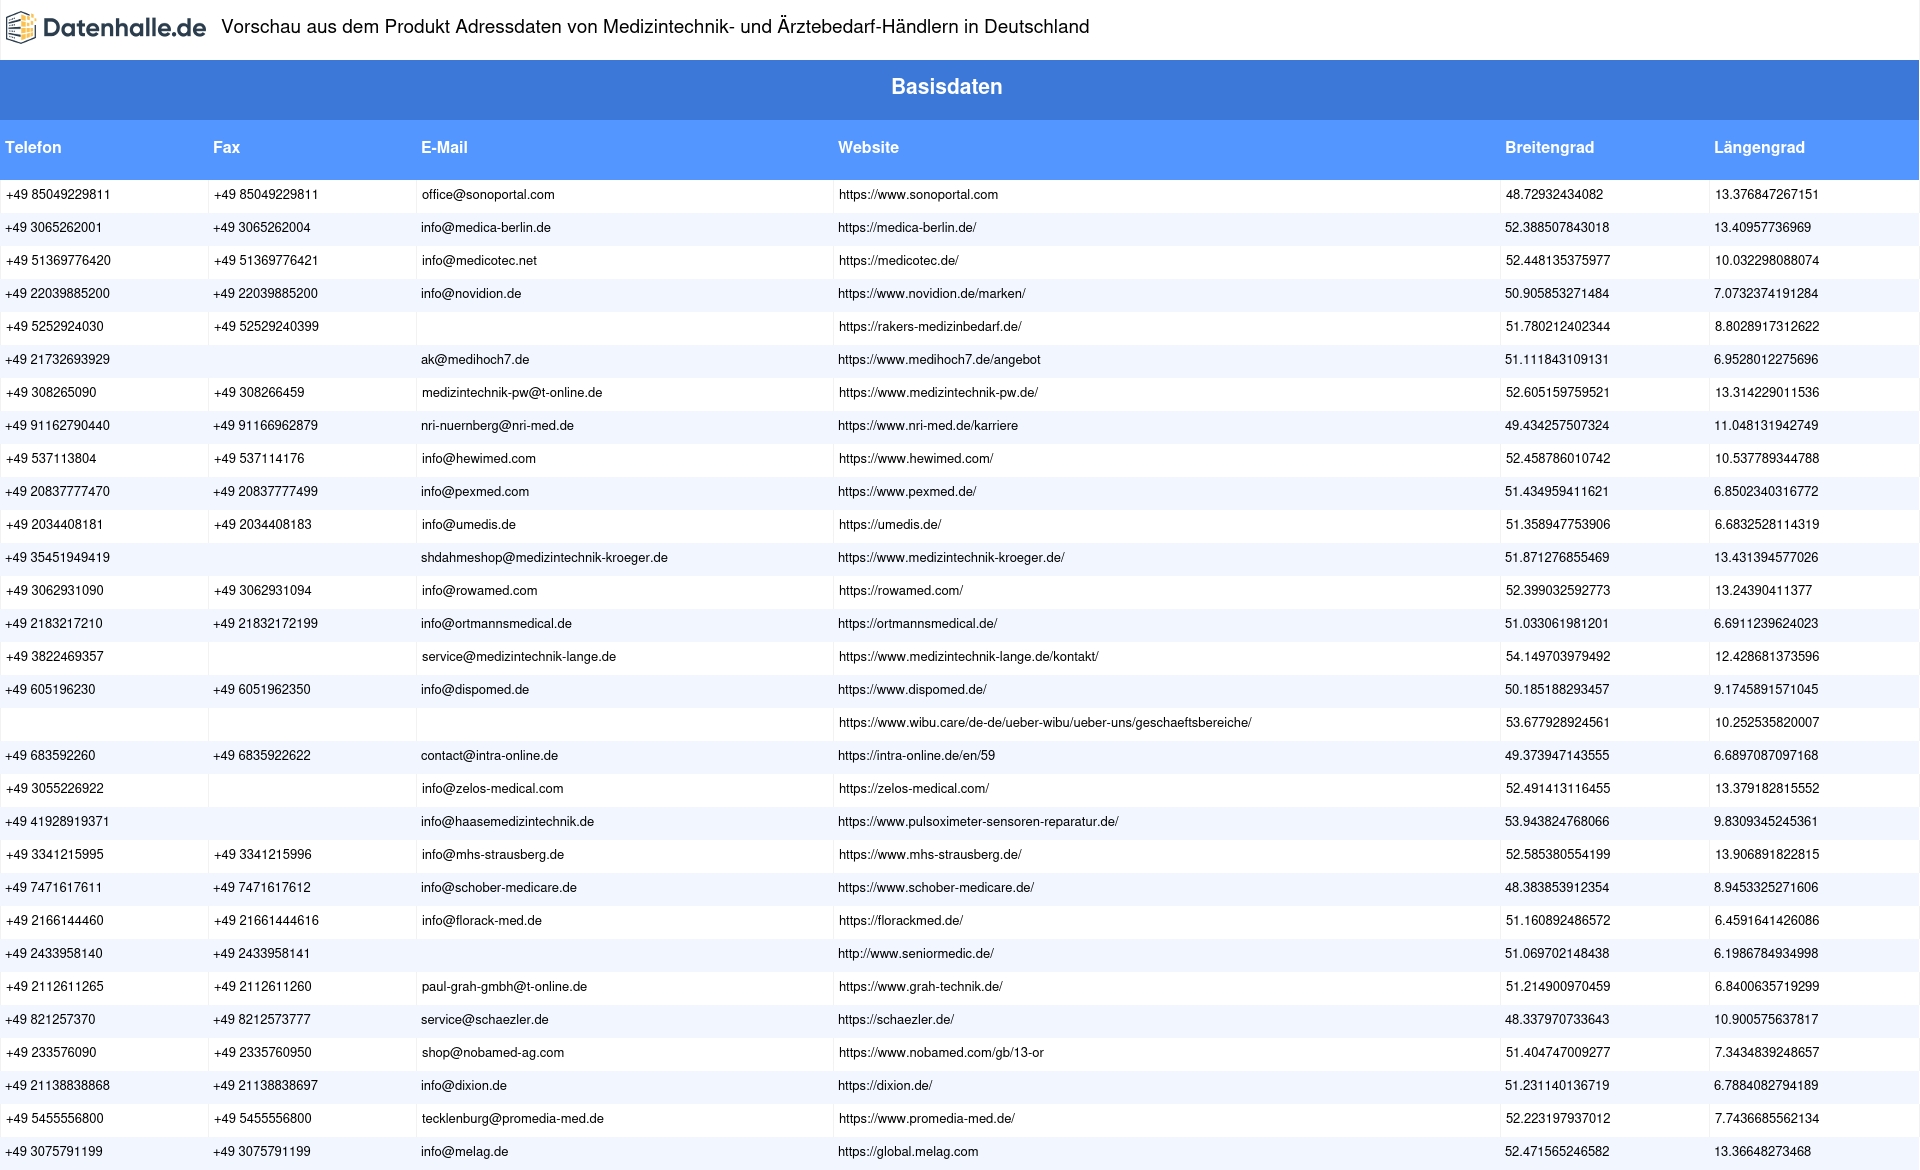1920x1170 pixels.
Task: Open http://www.seniormedic.de/ link
Action: coord(916,954)
